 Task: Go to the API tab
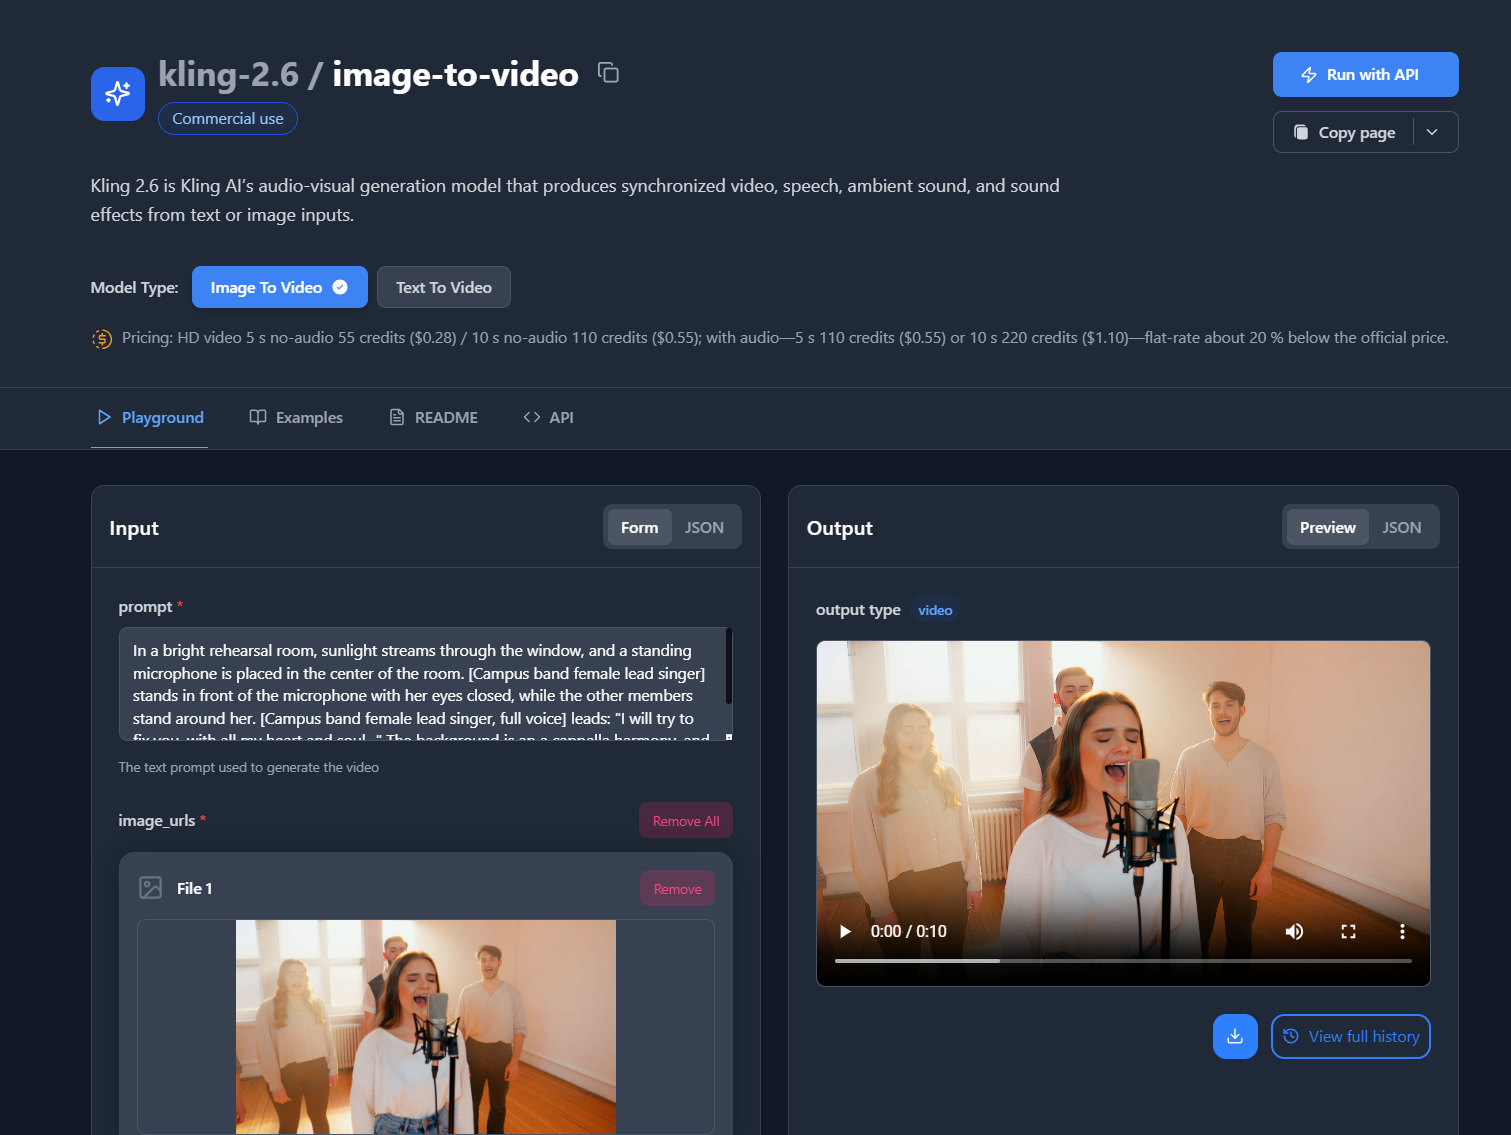point(548,417)
